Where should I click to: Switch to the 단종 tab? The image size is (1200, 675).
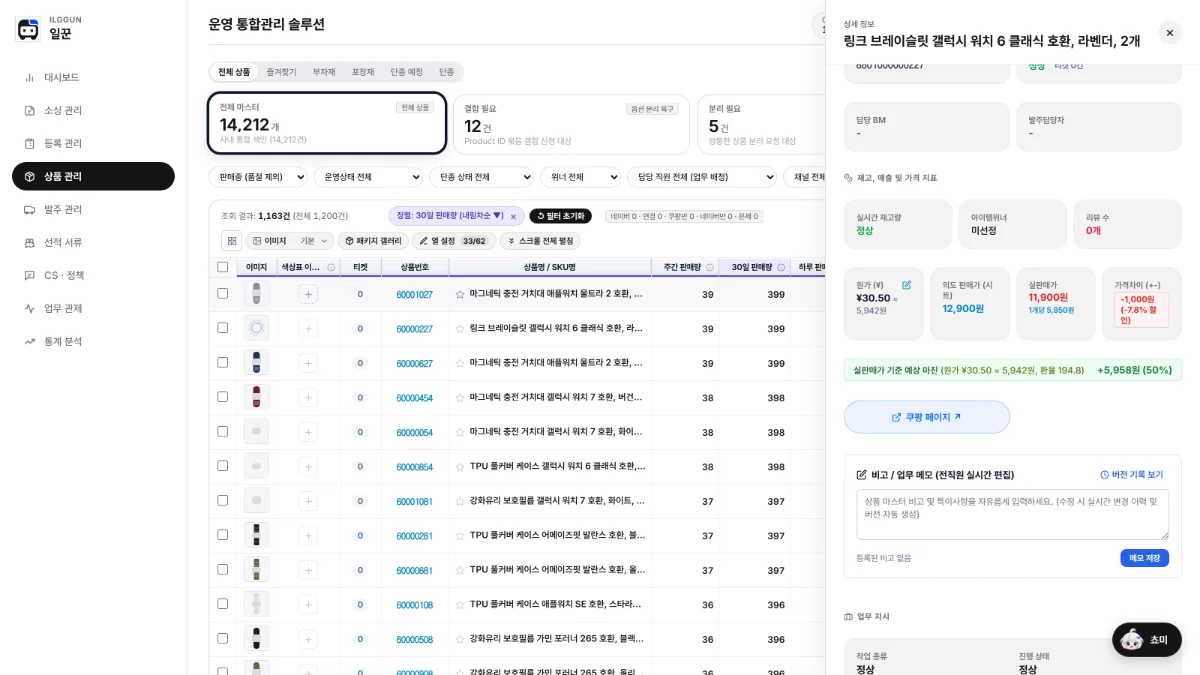tap(446, 72)
